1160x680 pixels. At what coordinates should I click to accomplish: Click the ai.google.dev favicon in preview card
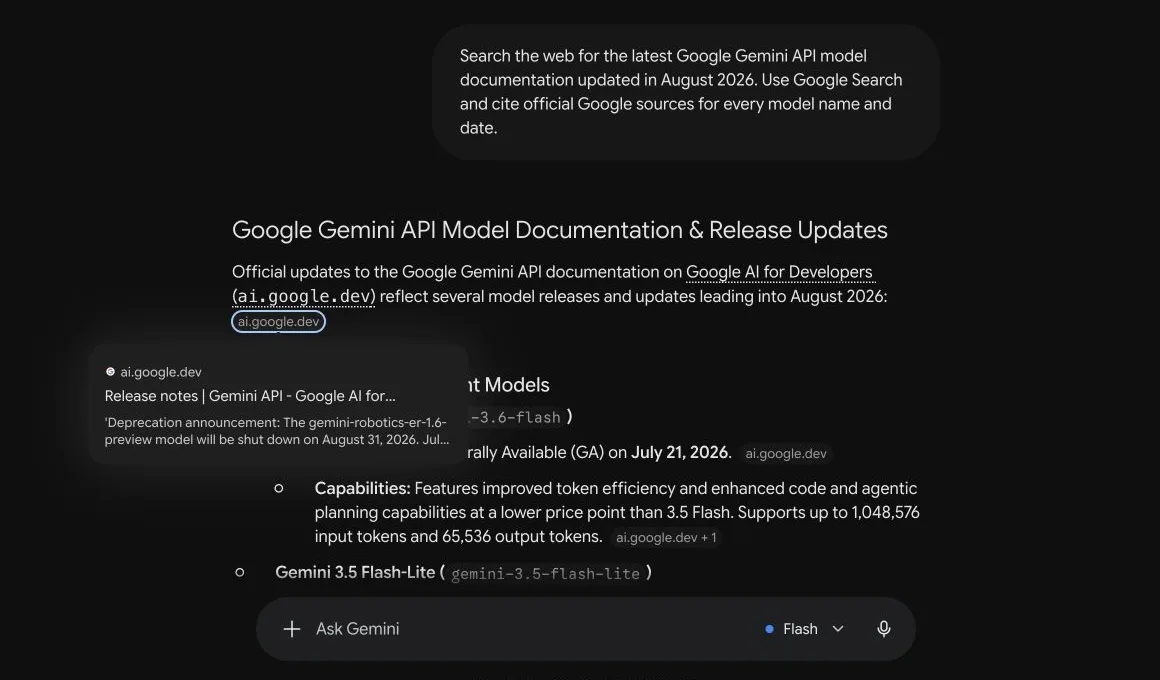110,372
